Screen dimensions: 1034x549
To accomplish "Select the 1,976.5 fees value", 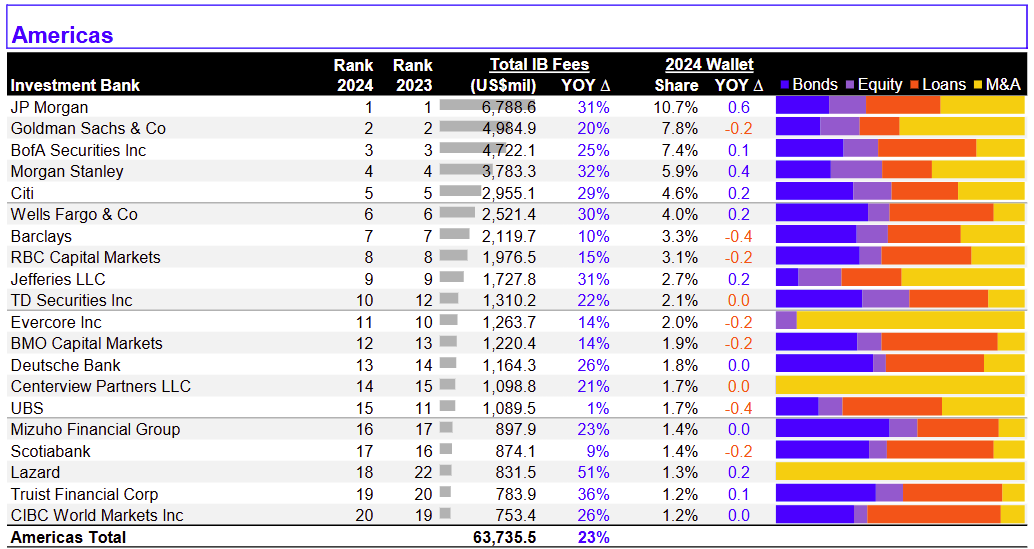I will [507, 258].
